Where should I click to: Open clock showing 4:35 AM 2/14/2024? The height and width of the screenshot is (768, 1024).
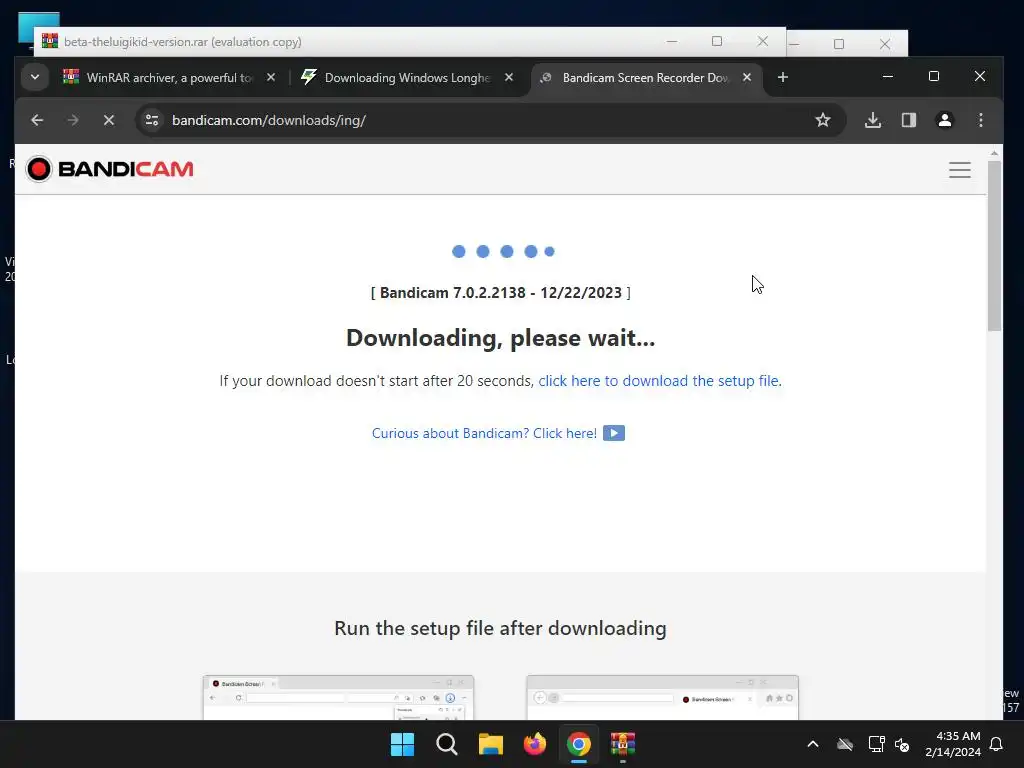(953, 744)
